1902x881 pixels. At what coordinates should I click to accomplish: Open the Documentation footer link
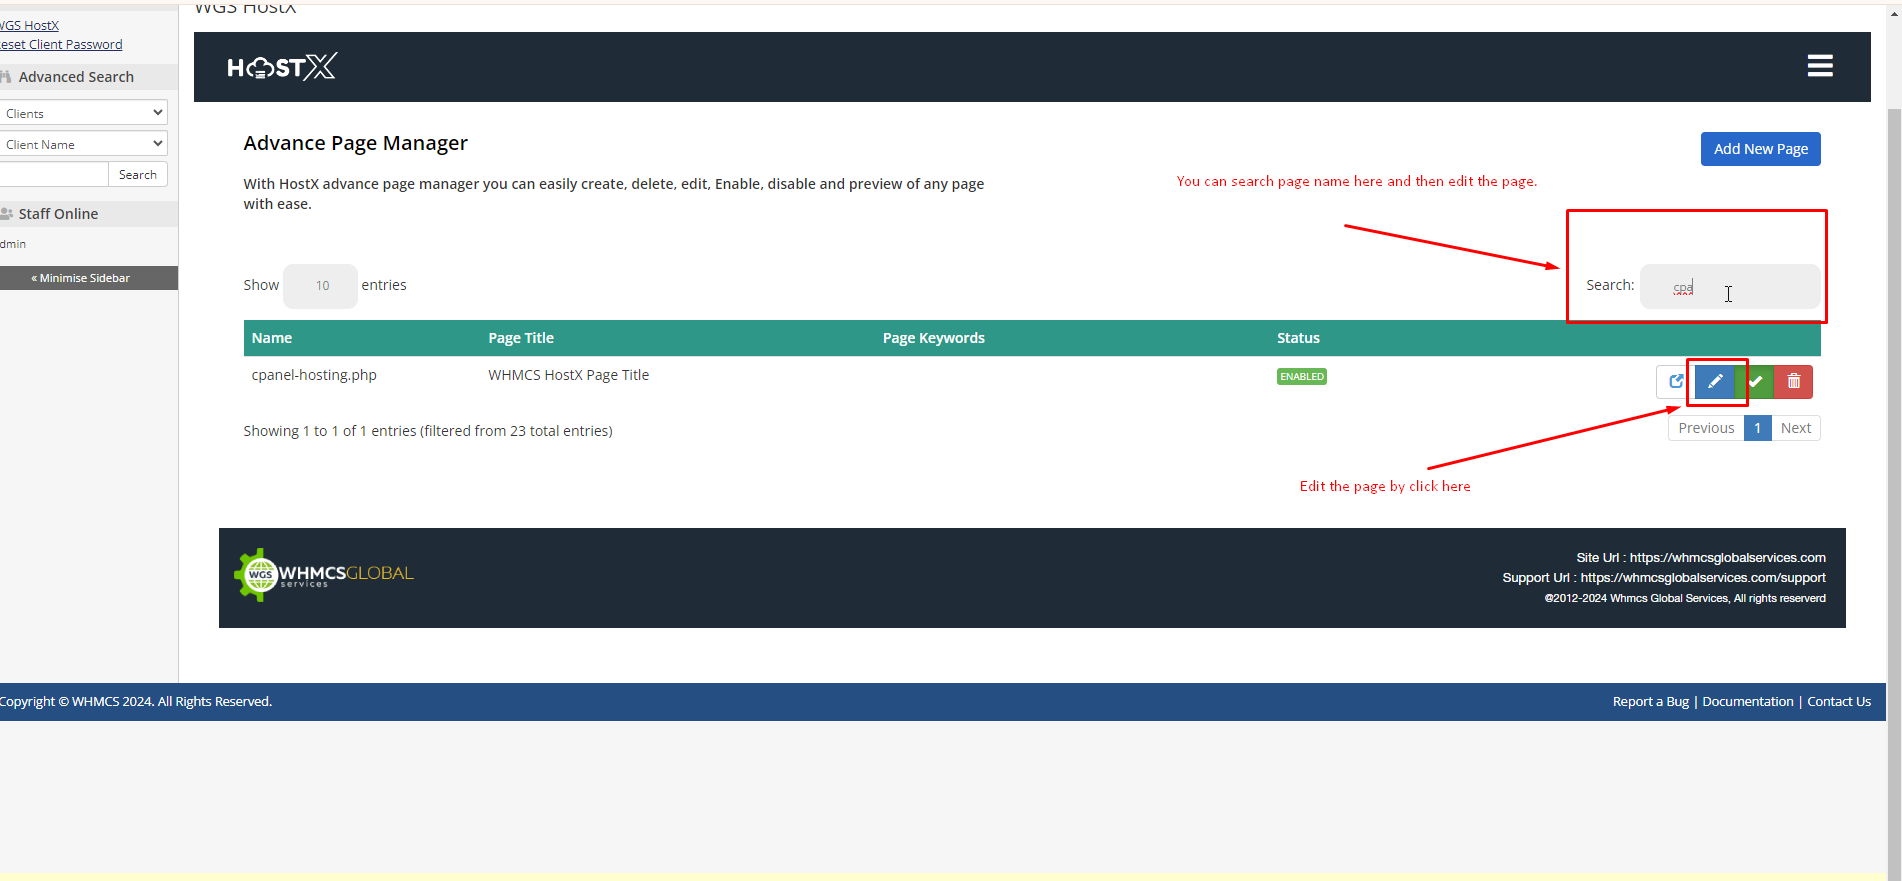[1747, 701]
